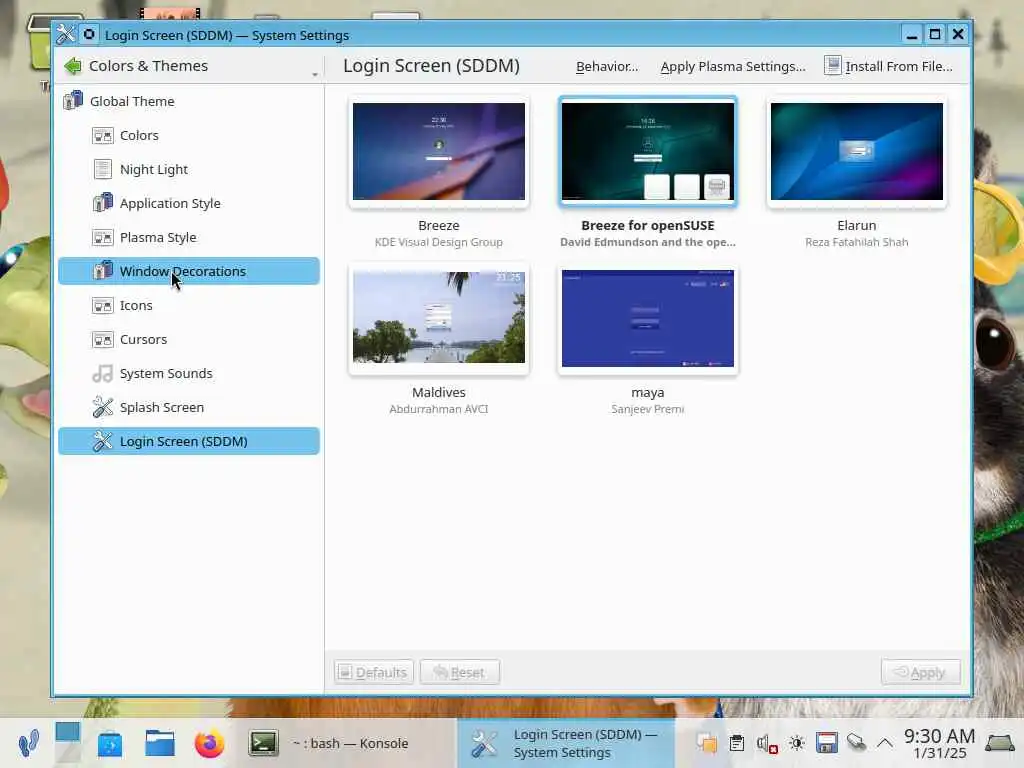The width and height of the screenshot is (1024, 768).
Task: Click the show desktop icon in taskbar
Action: (x=1000, y=743)
